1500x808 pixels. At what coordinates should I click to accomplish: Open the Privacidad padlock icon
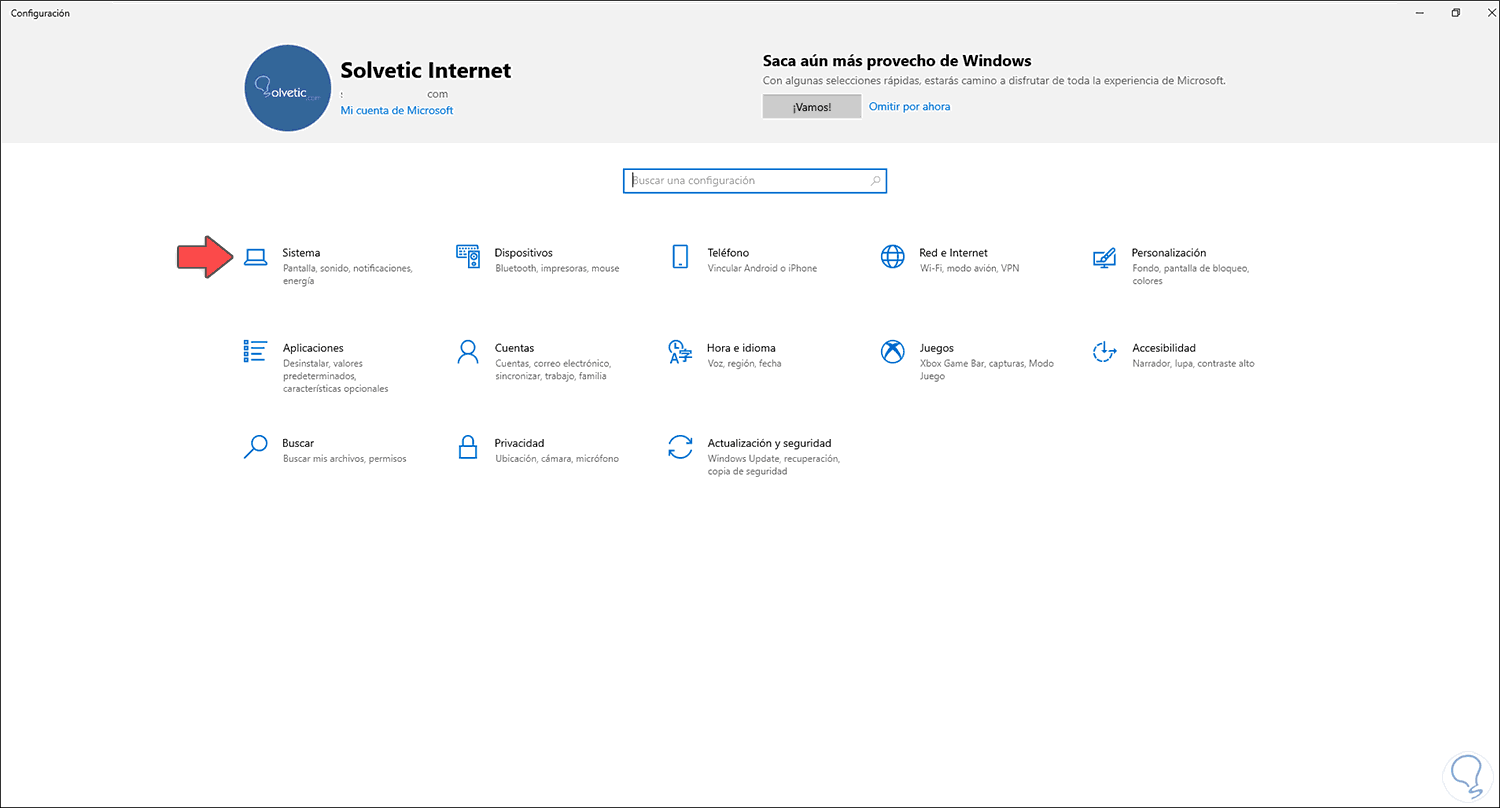coord(468,446)
